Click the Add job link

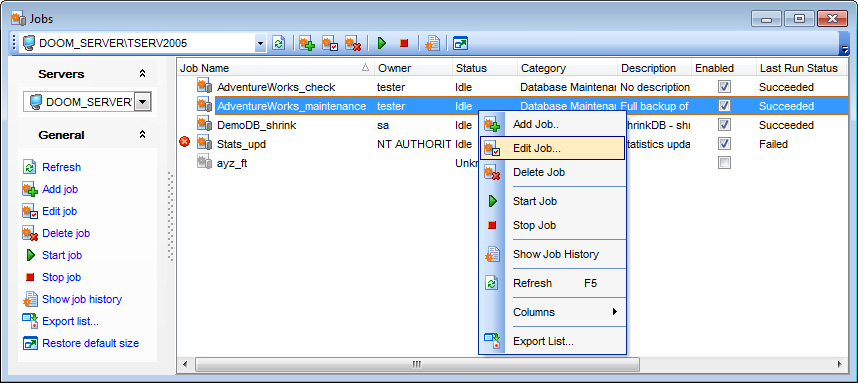coord(60,189)
